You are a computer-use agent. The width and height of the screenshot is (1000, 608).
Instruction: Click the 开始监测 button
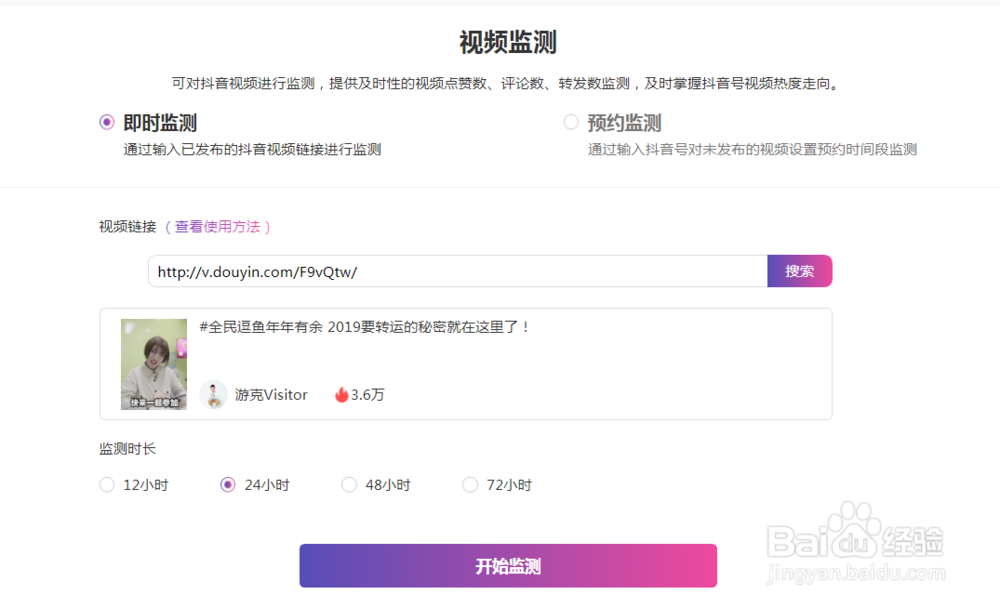pos(508,566)
